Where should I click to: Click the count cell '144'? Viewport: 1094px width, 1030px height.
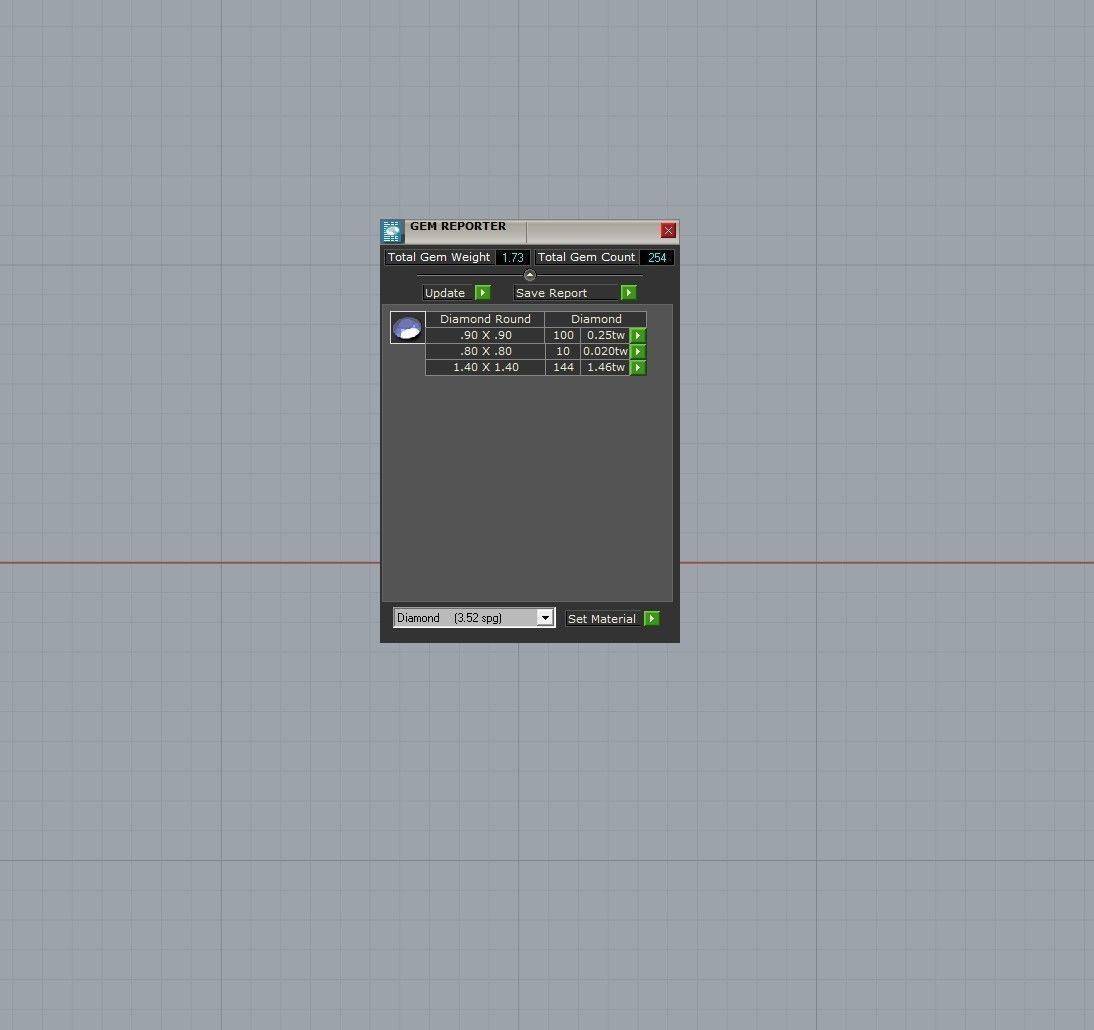(x=563, y=367)
